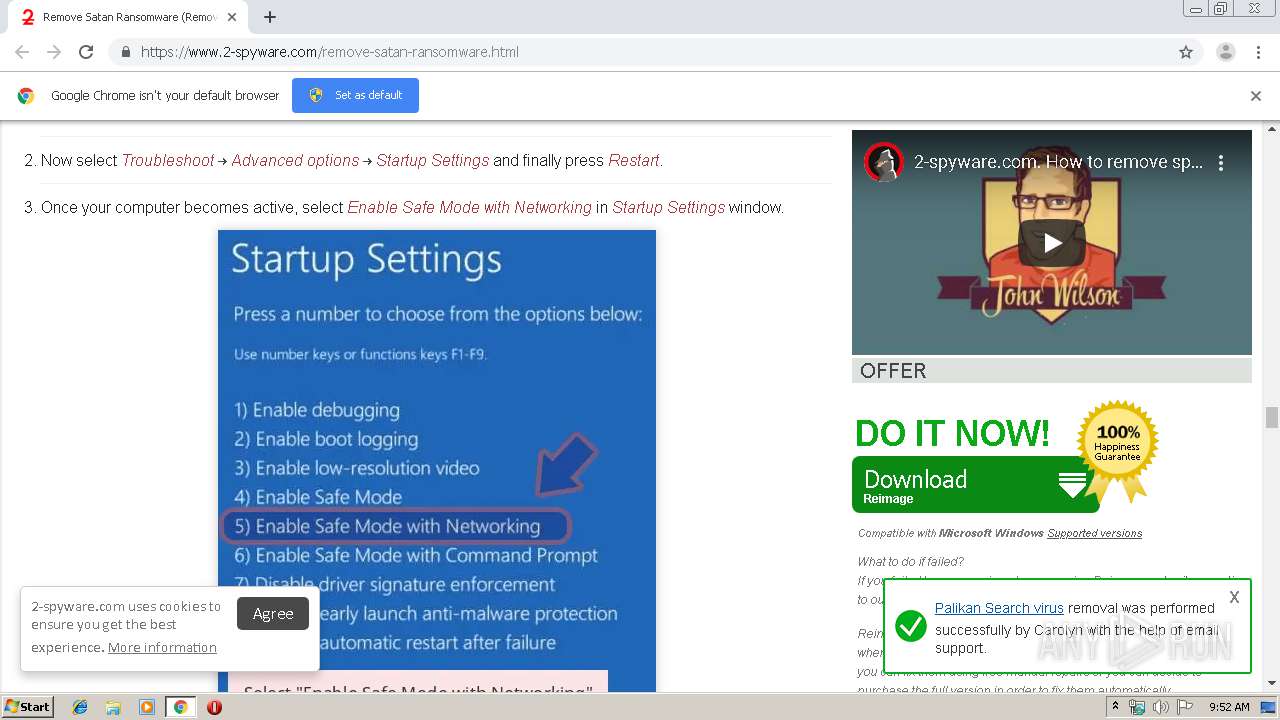Show hidden system tray icons
The width and height of the screenshot is (1280, 720).
coord(1115,707)
